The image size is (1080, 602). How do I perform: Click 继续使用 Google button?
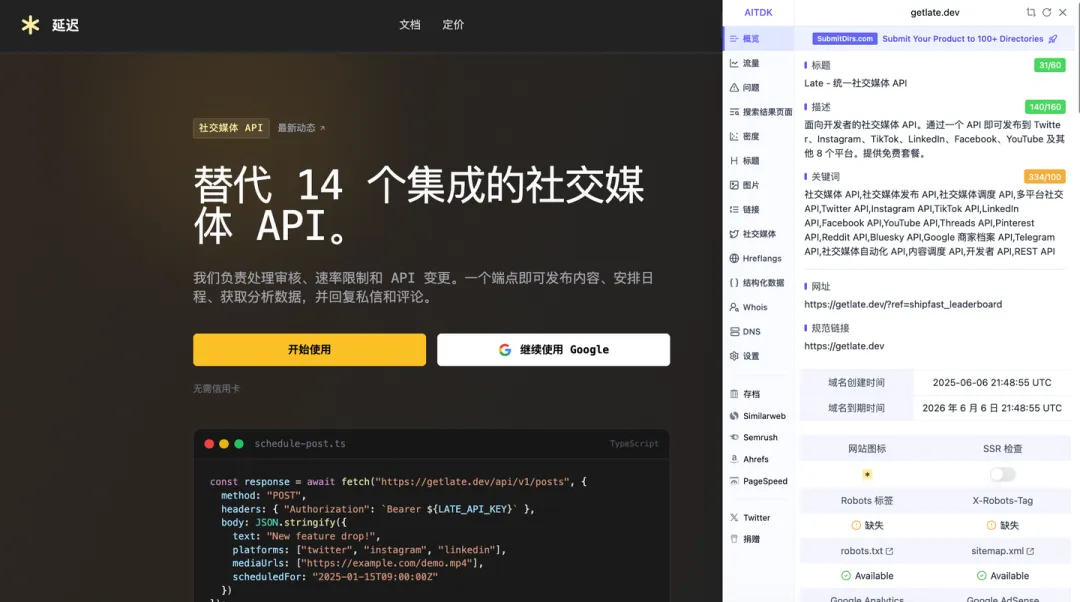point(553,350)
